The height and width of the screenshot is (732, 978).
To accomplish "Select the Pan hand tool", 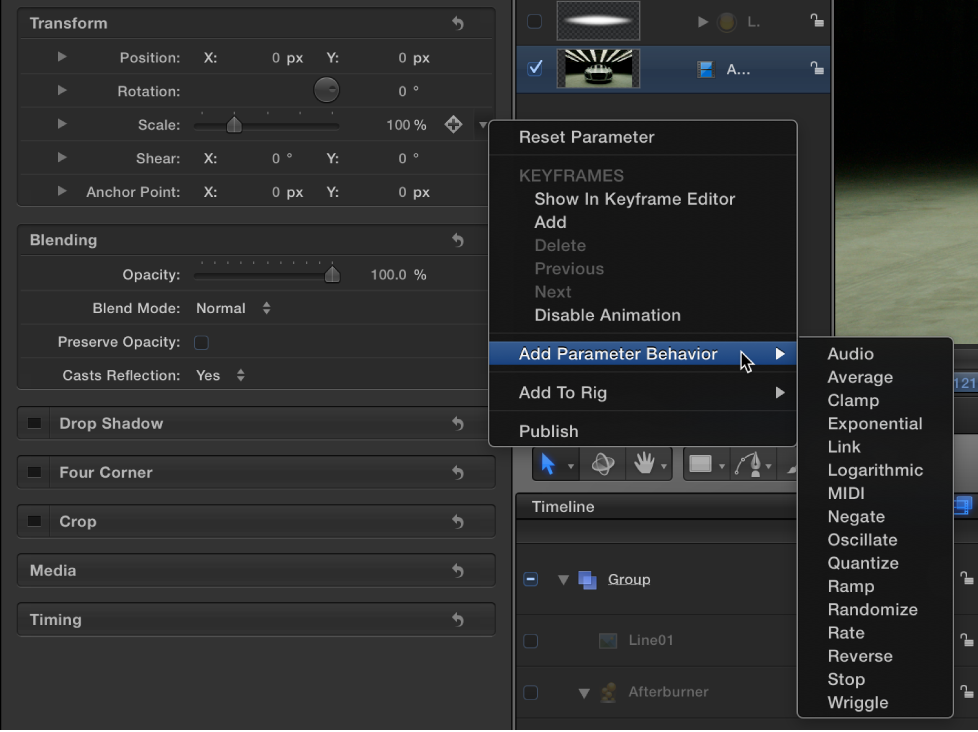I will 646,464.
